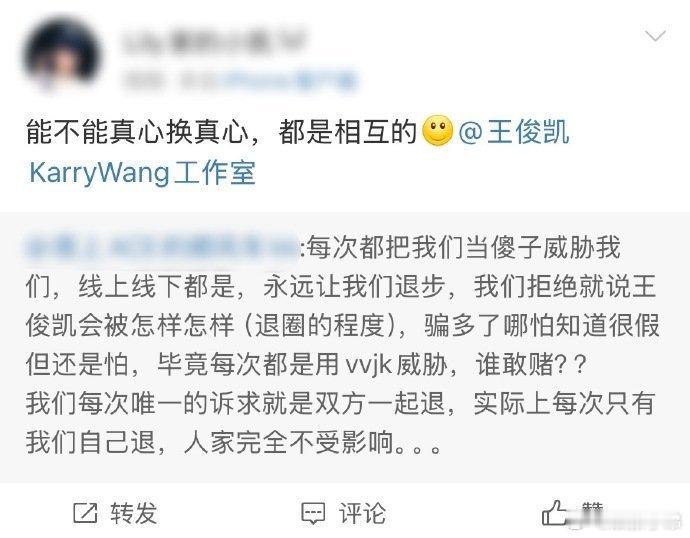Open the blurred client source link under username
Viewport: 690px width, 538px height.
pos(290,81)
